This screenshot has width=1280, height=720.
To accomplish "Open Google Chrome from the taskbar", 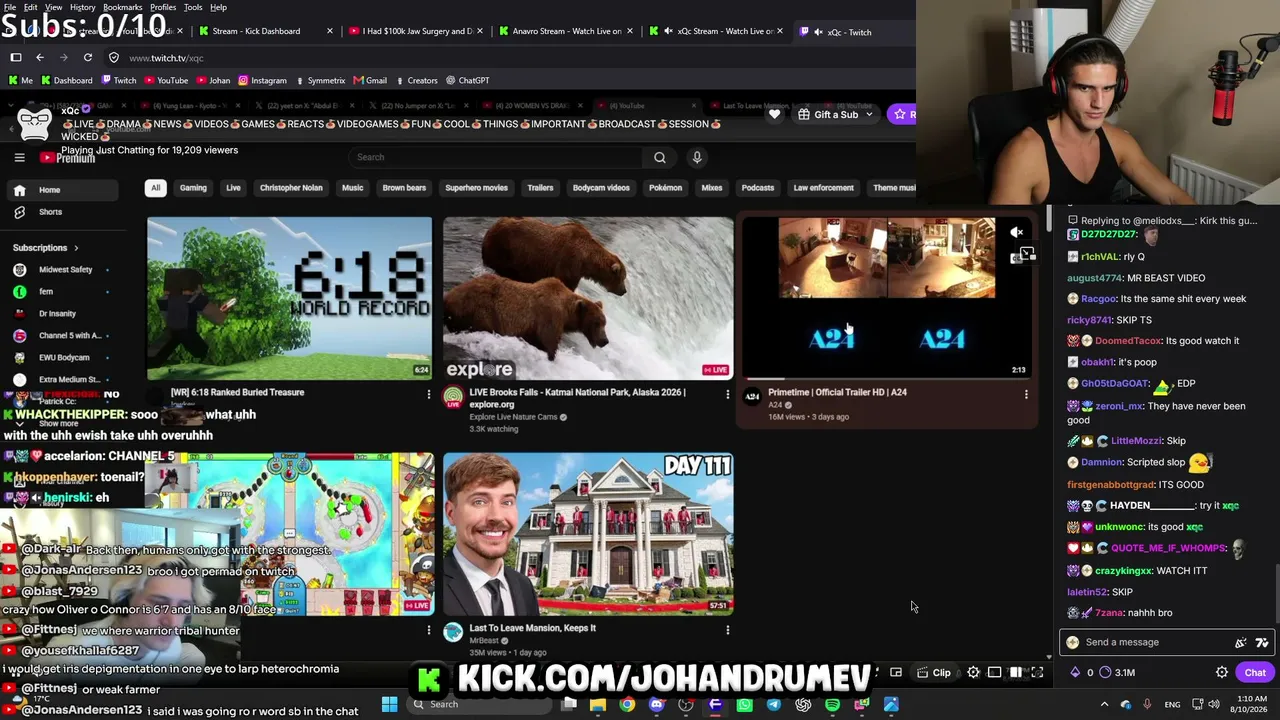I will pos(627,704).
